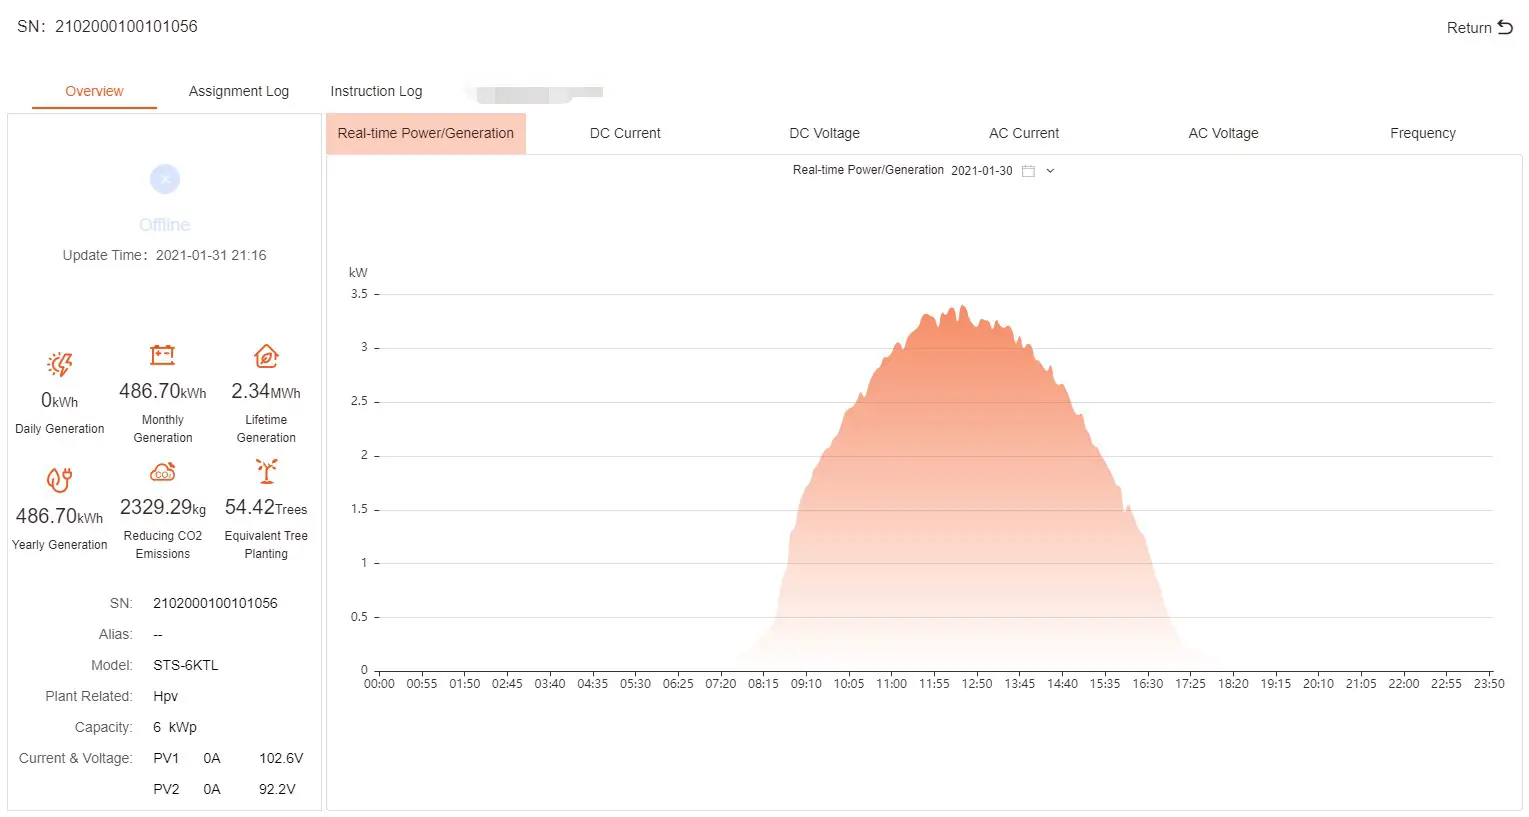Image resolution: width=1529 pixels, height=817 pixels.
Task: Select the Real-time Power/Generation tab
Action: coord(426,133)
